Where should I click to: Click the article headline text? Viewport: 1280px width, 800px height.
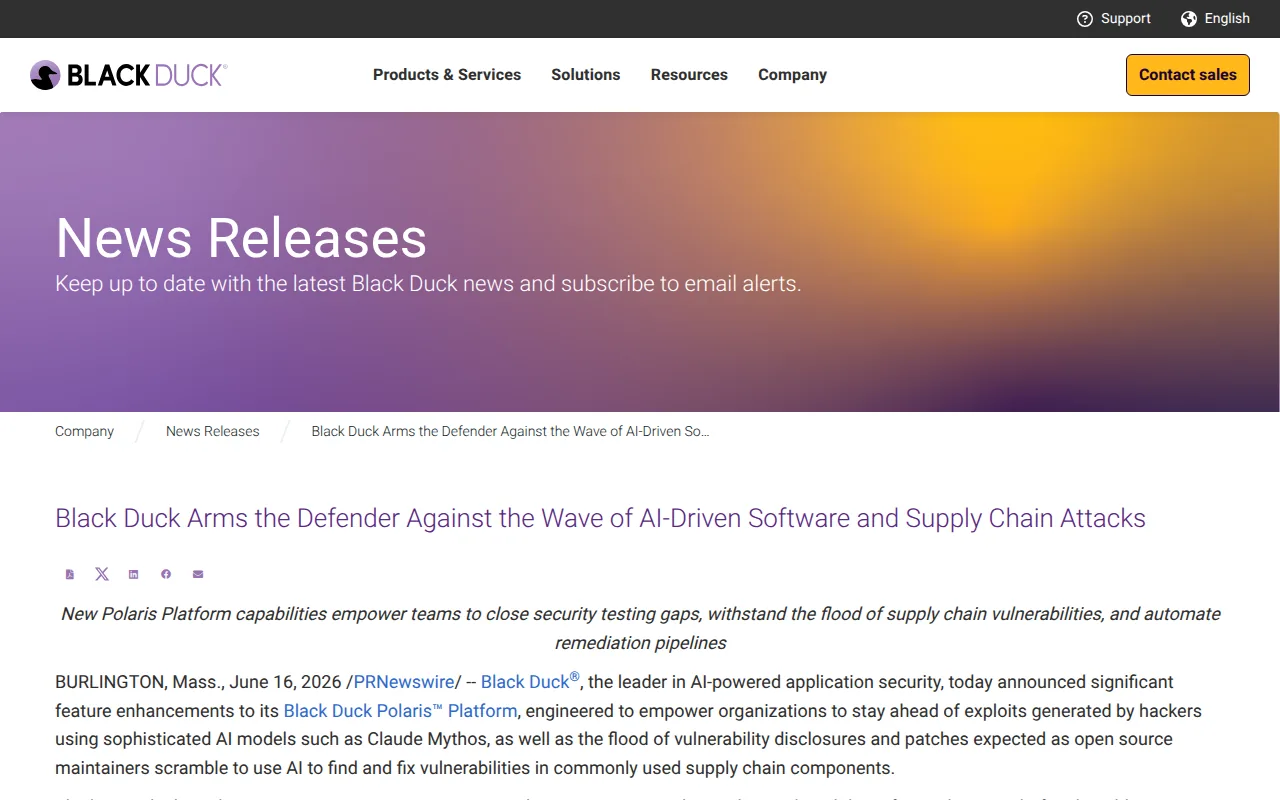(x=600, y=518)
